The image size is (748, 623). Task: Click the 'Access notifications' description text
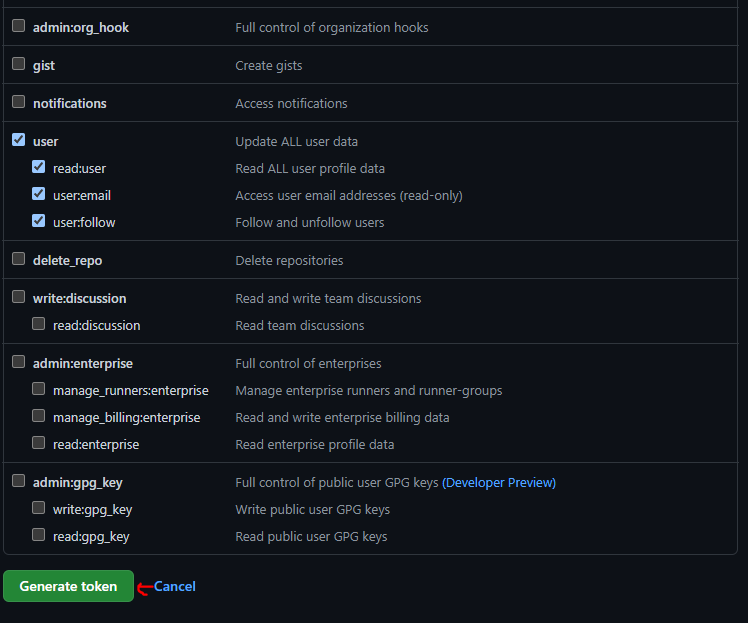click(291, 104)
